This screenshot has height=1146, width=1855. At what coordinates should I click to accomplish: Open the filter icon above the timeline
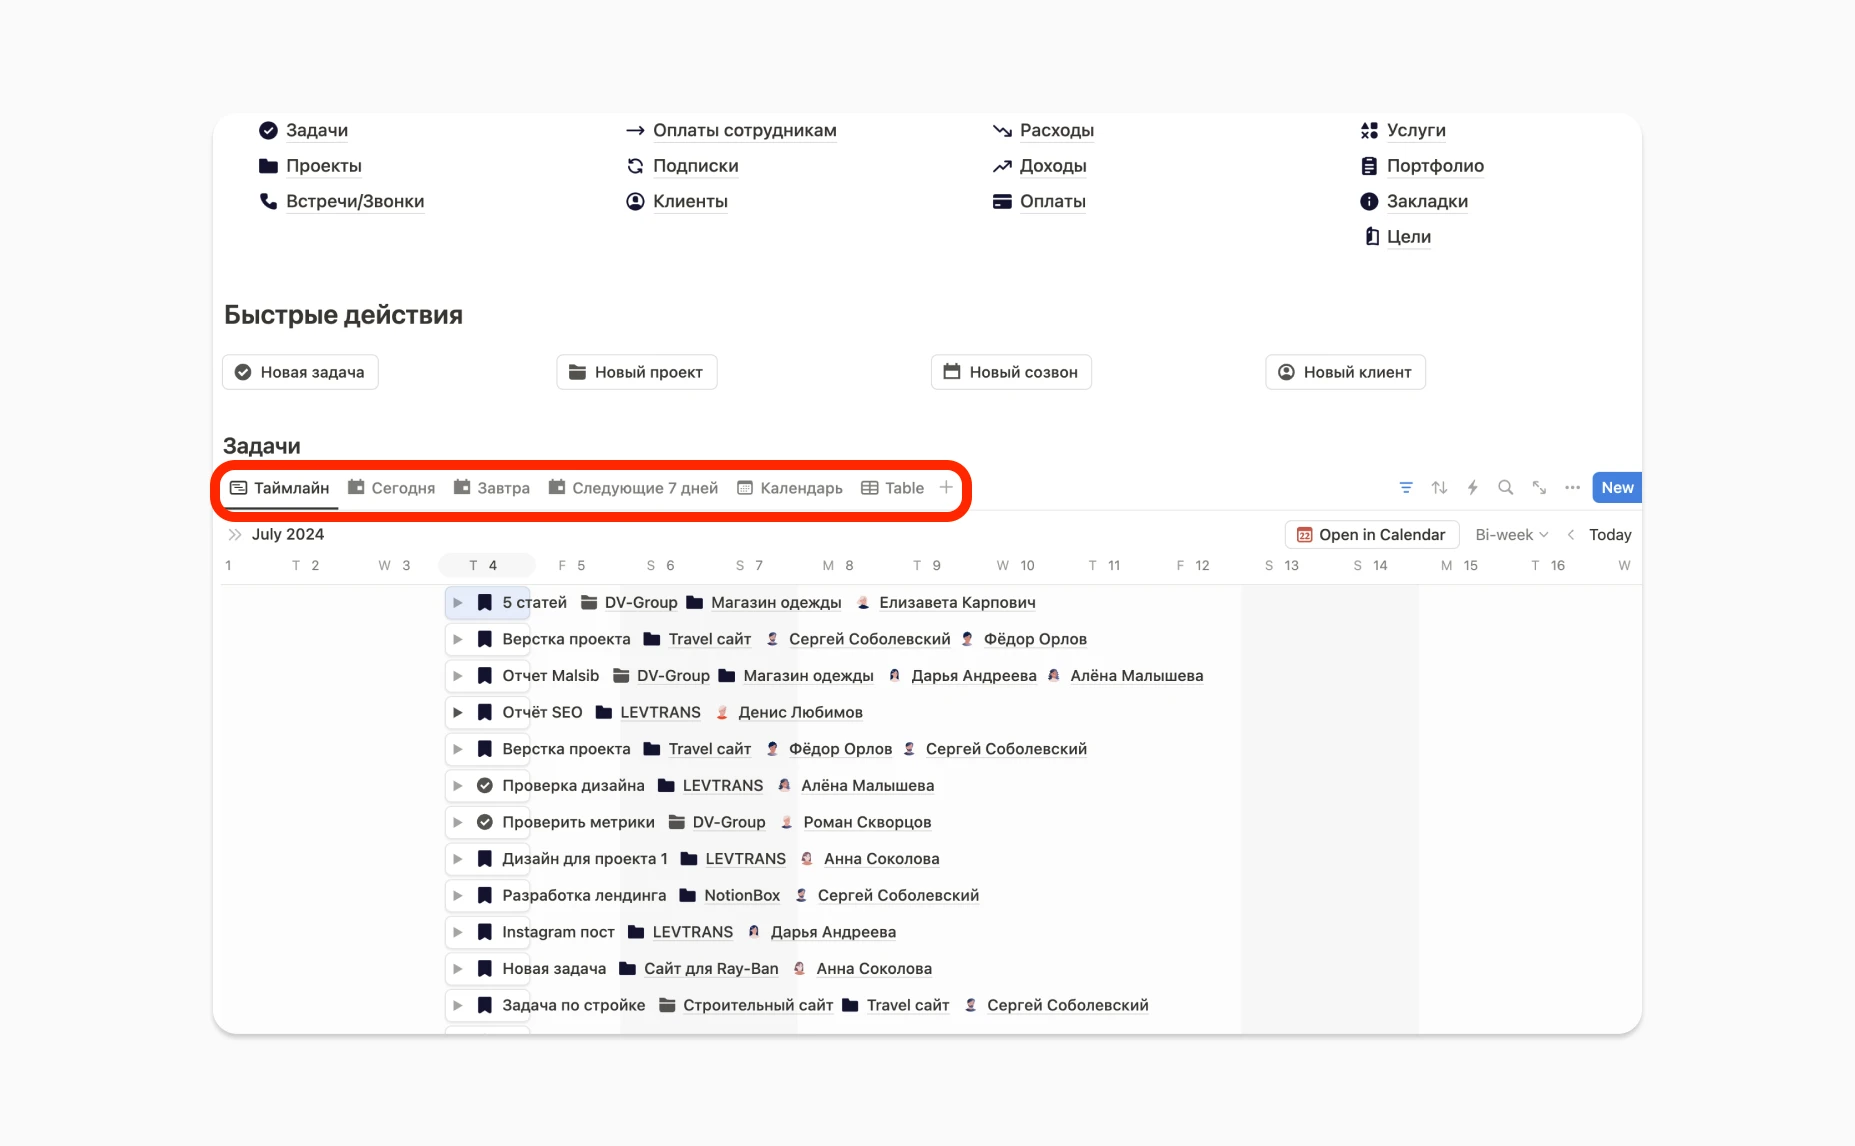(x=1406, y=487)
